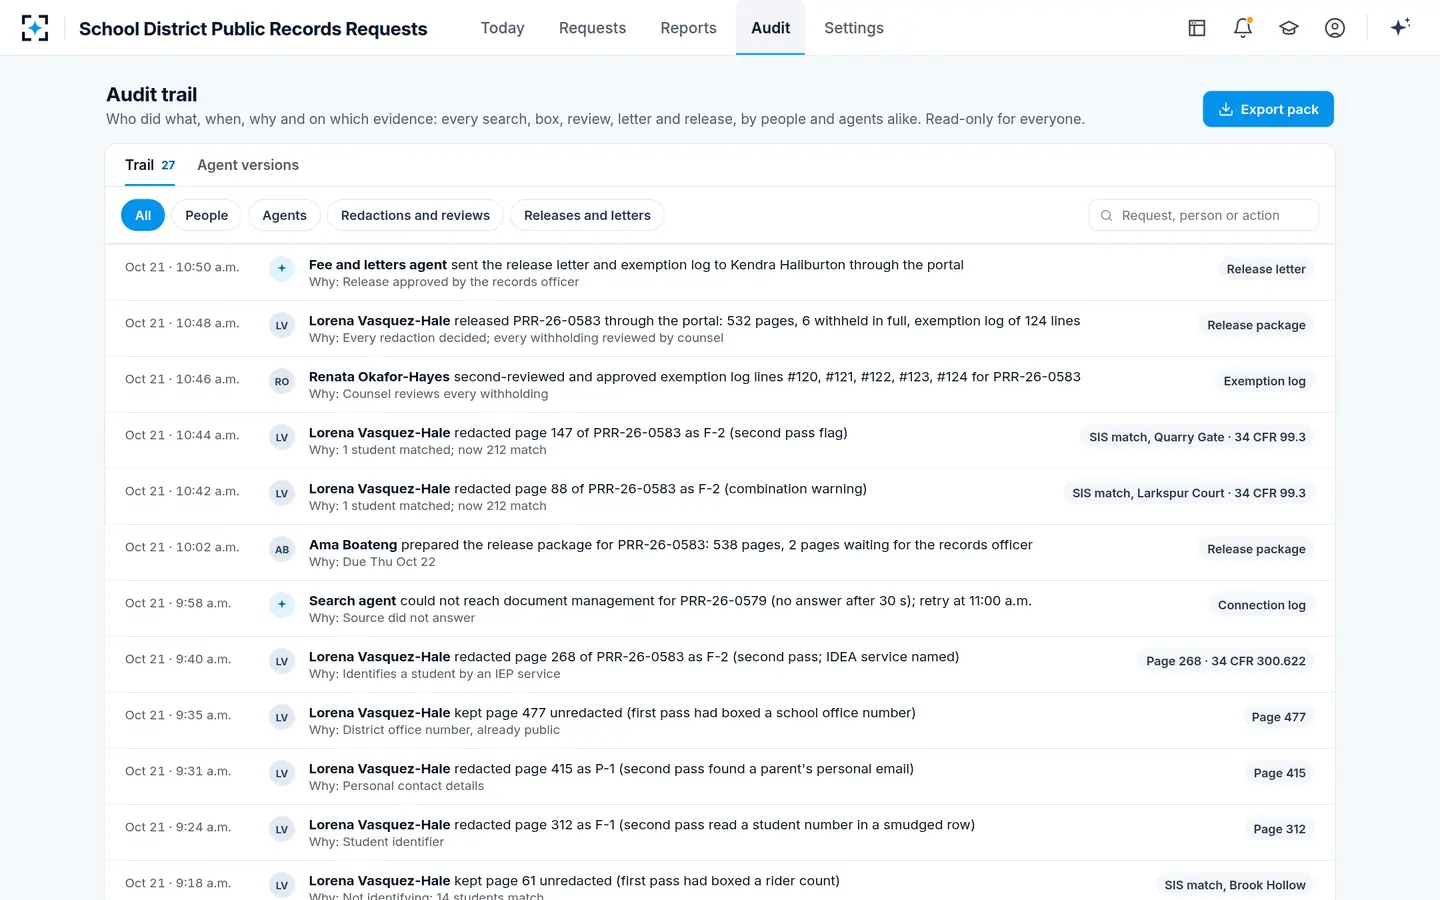Click the agent icon on the 10:50 a.m. entry
Screen dimensions: 1440x900
[x=282, y=269]
